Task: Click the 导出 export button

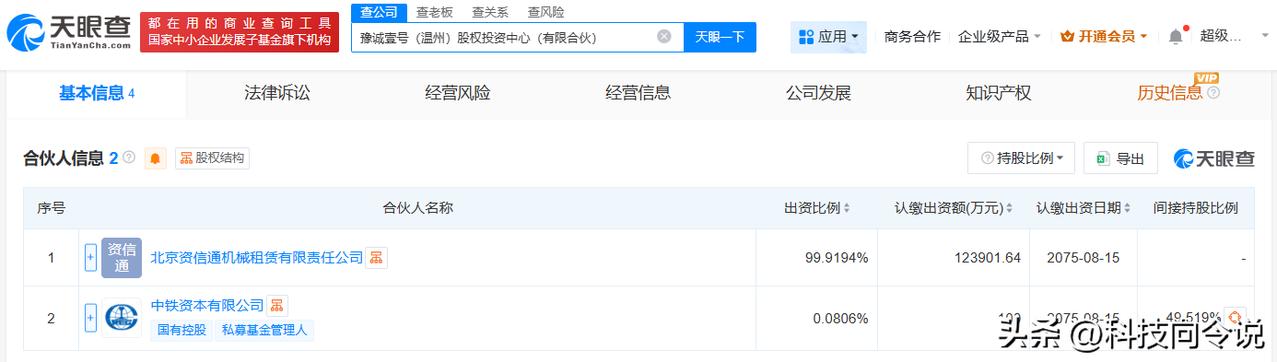Action: point(1120,158)
